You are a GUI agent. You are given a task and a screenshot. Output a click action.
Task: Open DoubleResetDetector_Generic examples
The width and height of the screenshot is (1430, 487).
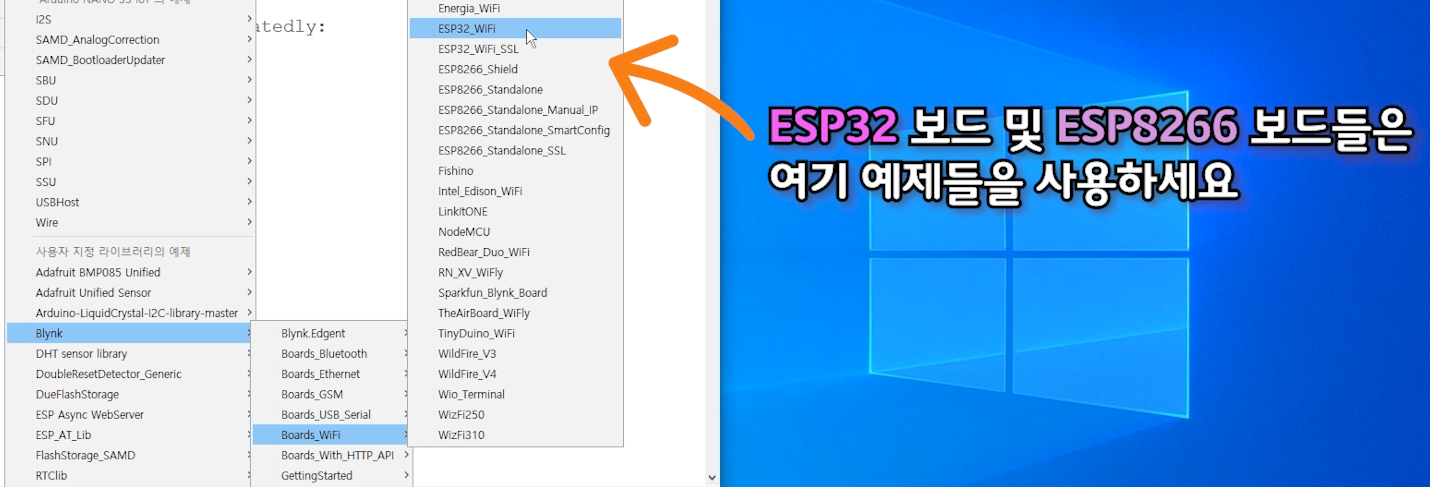point(131,374)
